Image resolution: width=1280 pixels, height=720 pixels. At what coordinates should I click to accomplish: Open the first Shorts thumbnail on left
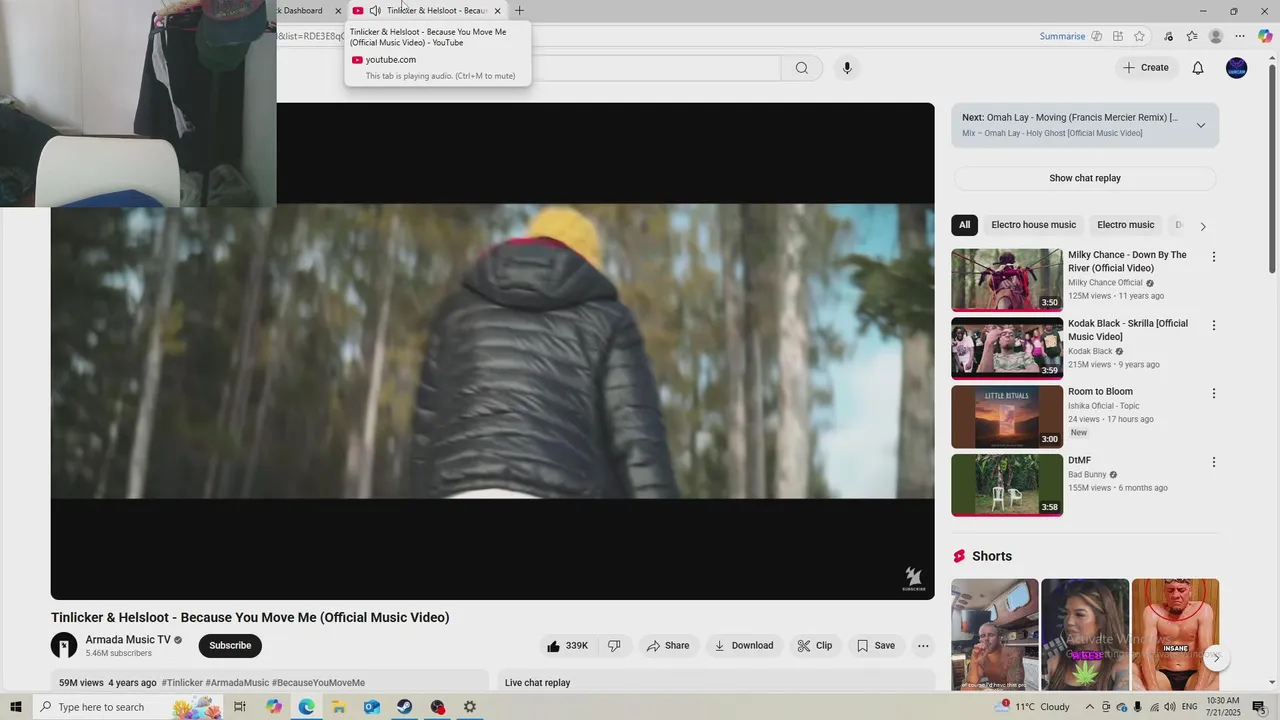[x=994, y=634]
